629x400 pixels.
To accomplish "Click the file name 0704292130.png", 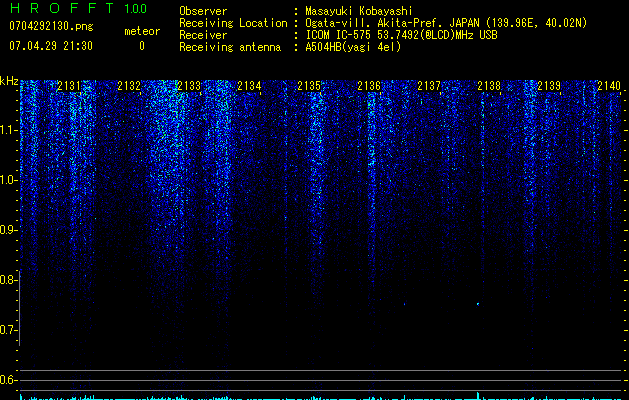I will point(51,26).
